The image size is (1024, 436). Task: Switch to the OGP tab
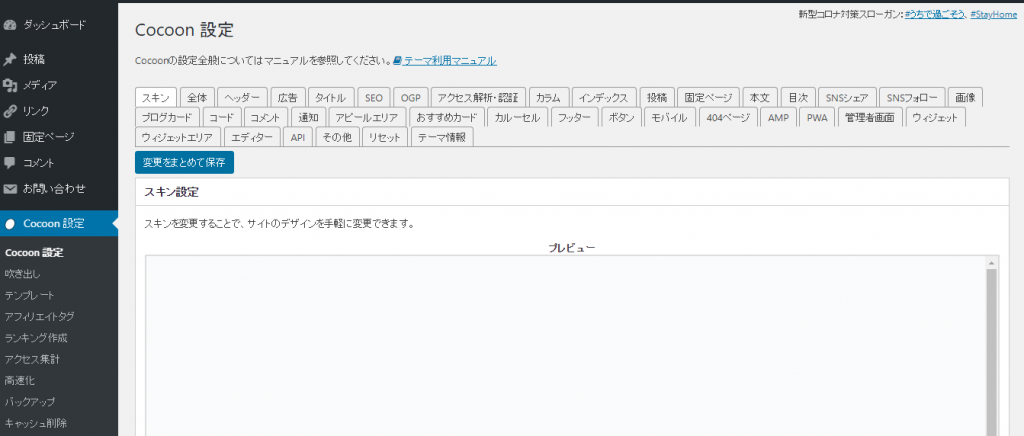(411, 98)
